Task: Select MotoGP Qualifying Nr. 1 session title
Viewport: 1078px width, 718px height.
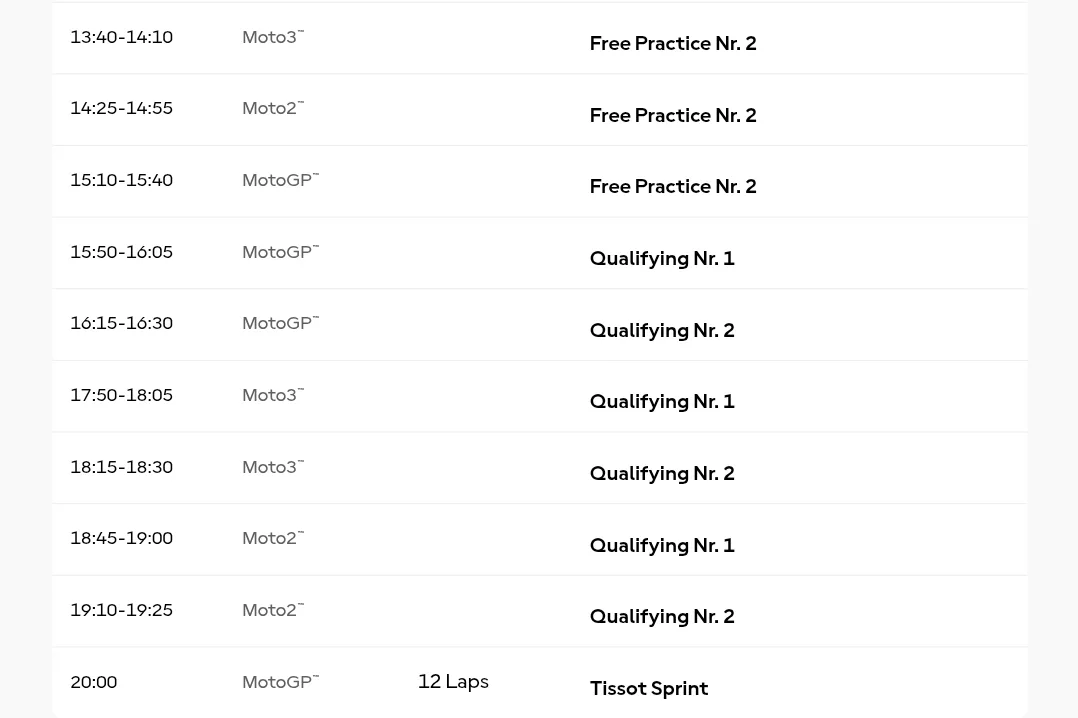Action: pyautogui.click(x=661, y=259)
